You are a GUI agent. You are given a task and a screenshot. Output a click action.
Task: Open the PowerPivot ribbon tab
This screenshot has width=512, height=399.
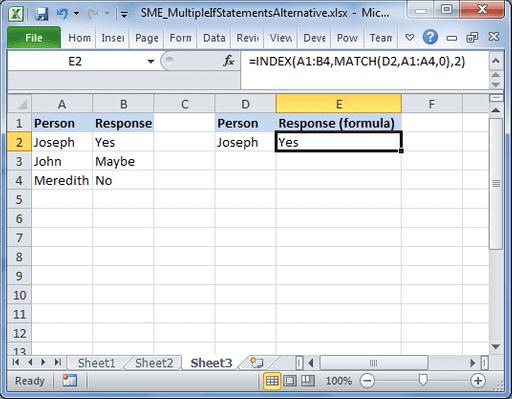point(347,38)
